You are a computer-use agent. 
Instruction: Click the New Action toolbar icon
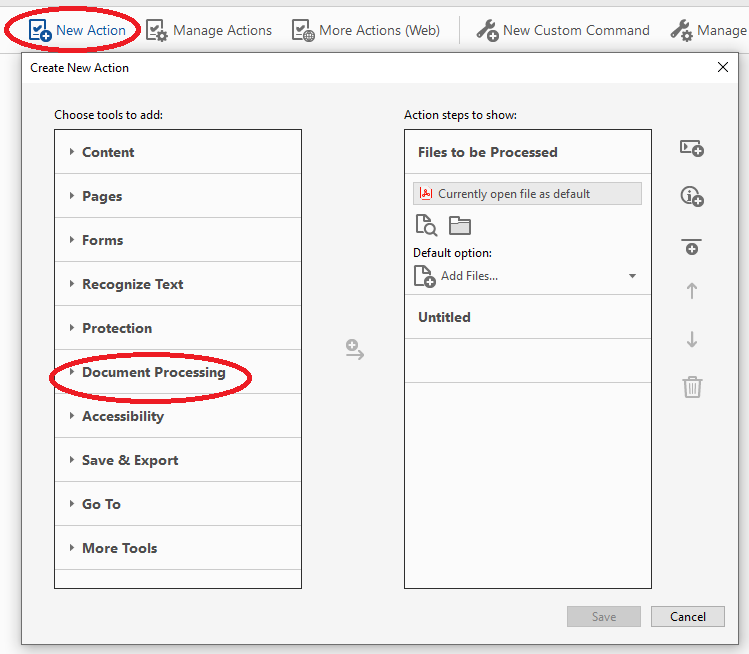point(40,31)
